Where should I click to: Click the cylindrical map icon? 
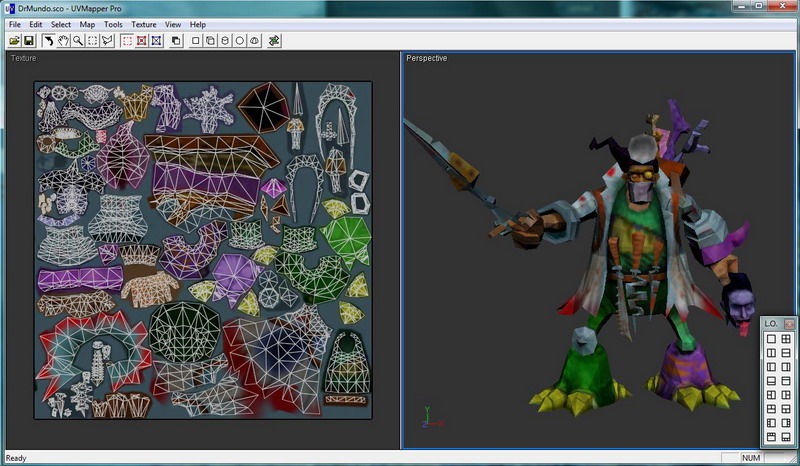(225, 41)
